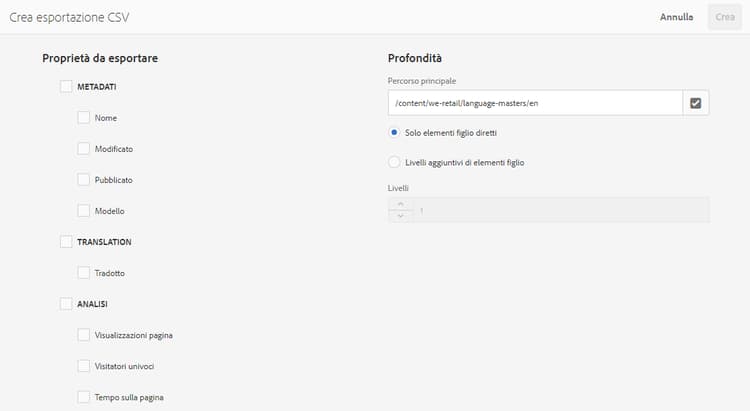The image size is (750, 411).
Task: Toggle the TRANSLATION group checkbox
Action: point(66,242)
